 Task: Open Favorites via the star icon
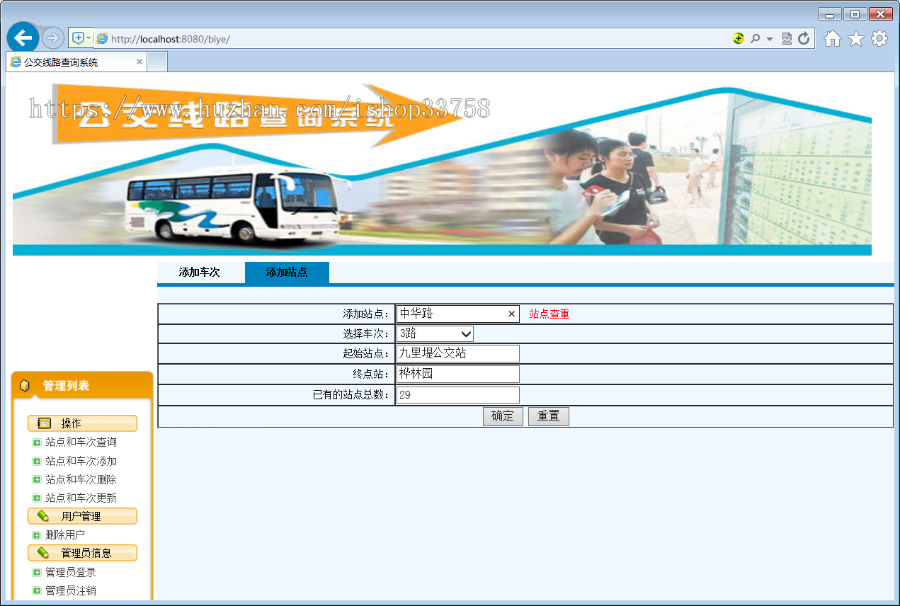(x=856, y=37)
